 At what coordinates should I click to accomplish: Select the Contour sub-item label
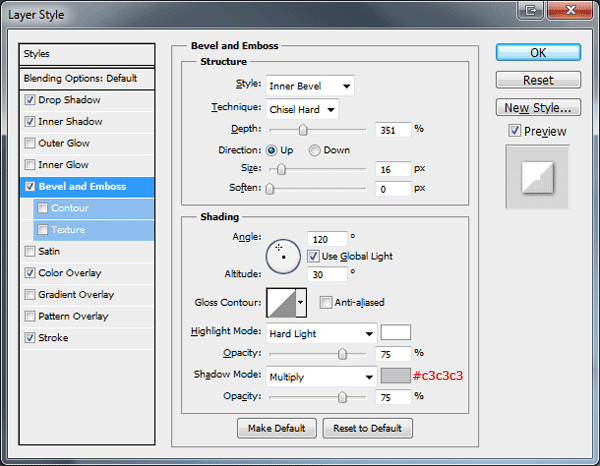pyautogui.click(x=70, y=208)
